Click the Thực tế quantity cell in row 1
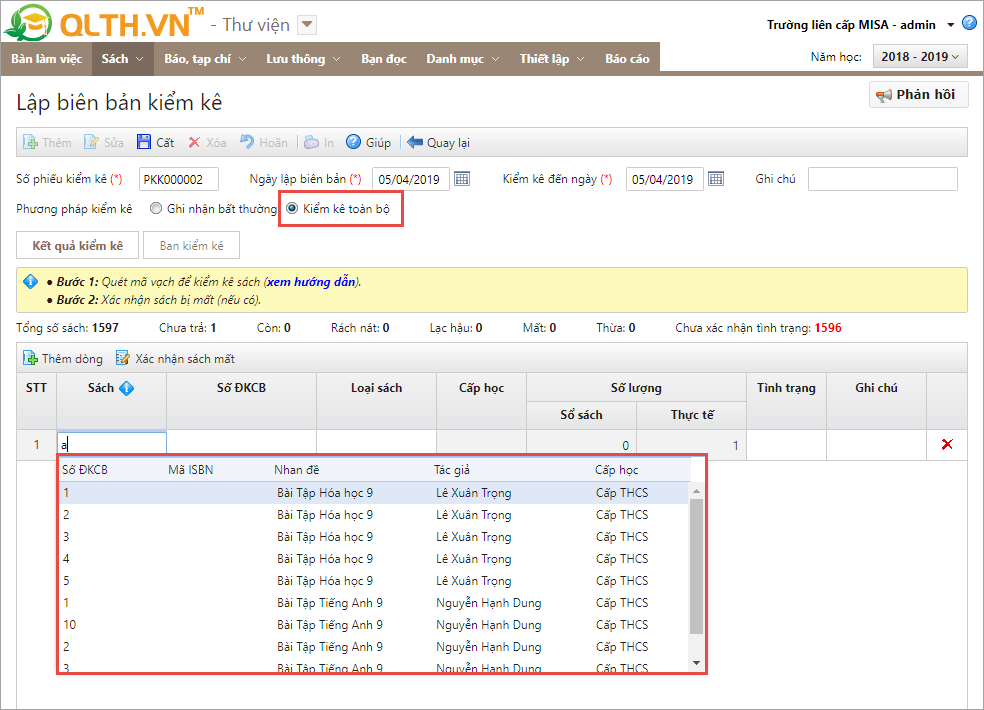Image resolution: width=984 pixels, height=710 pixels. pos(691,445)
